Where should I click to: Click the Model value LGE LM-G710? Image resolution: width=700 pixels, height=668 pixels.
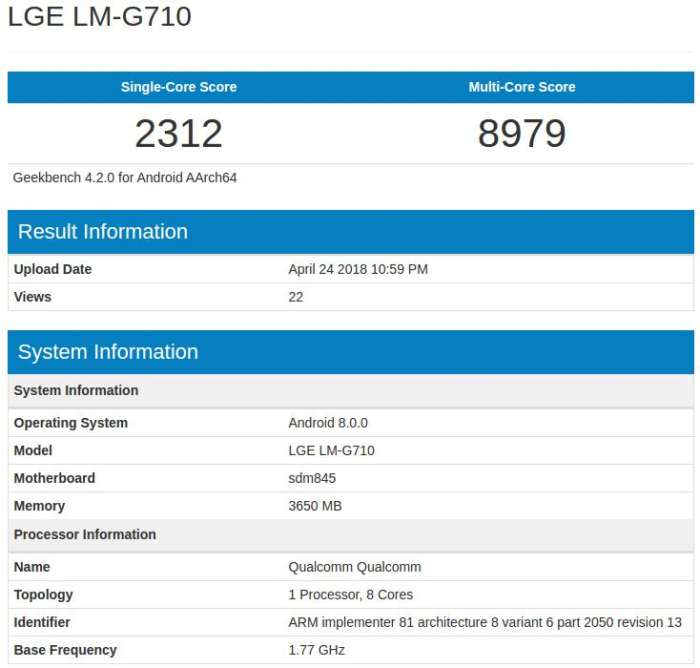coord(331,451)
